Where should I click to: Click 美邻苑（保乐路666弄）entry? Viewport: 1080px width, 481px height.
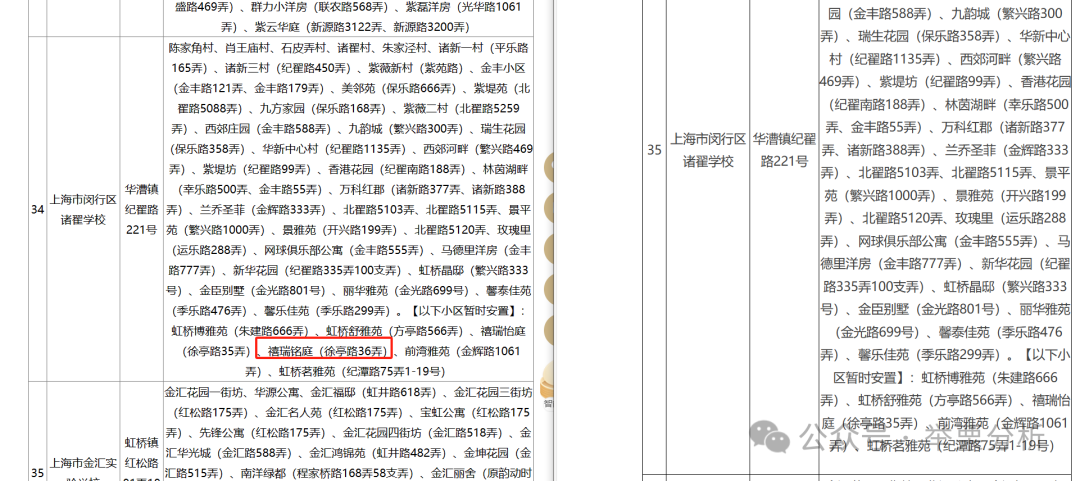pos(399,89)
